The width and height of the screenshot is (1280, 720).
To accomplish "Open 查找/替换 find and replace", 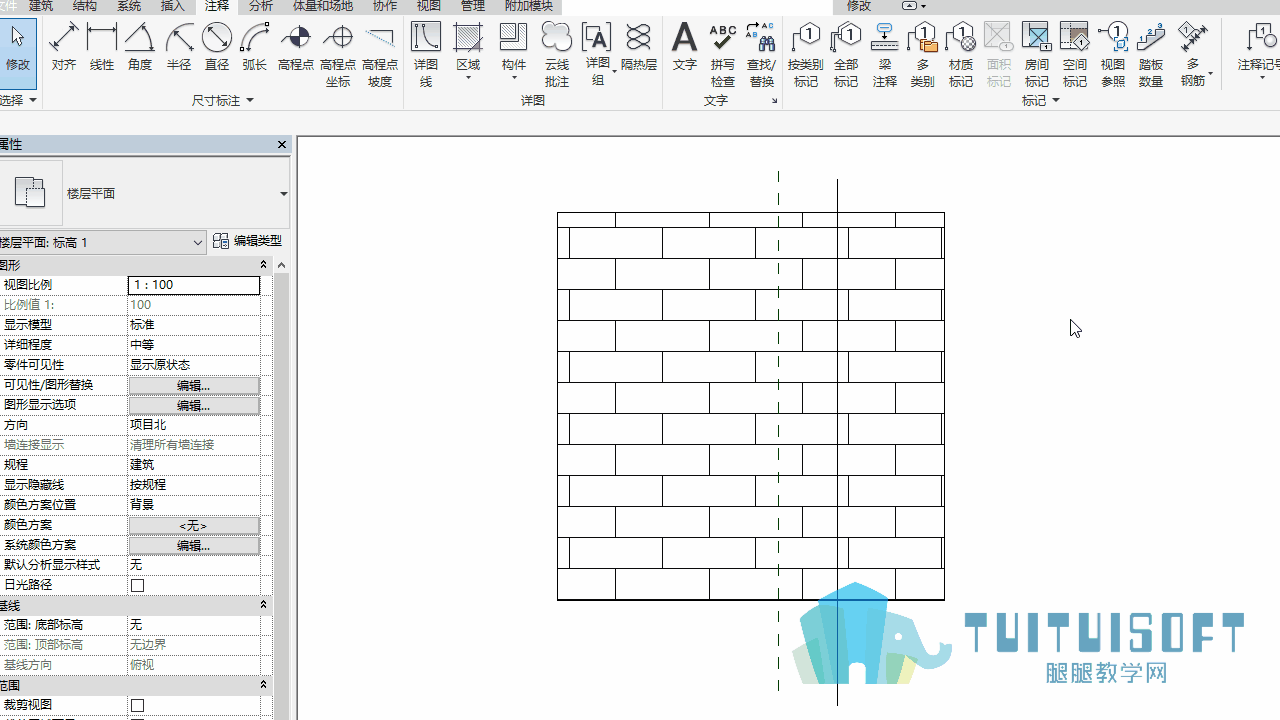I will pyautogui.click(x=761, y=55).
